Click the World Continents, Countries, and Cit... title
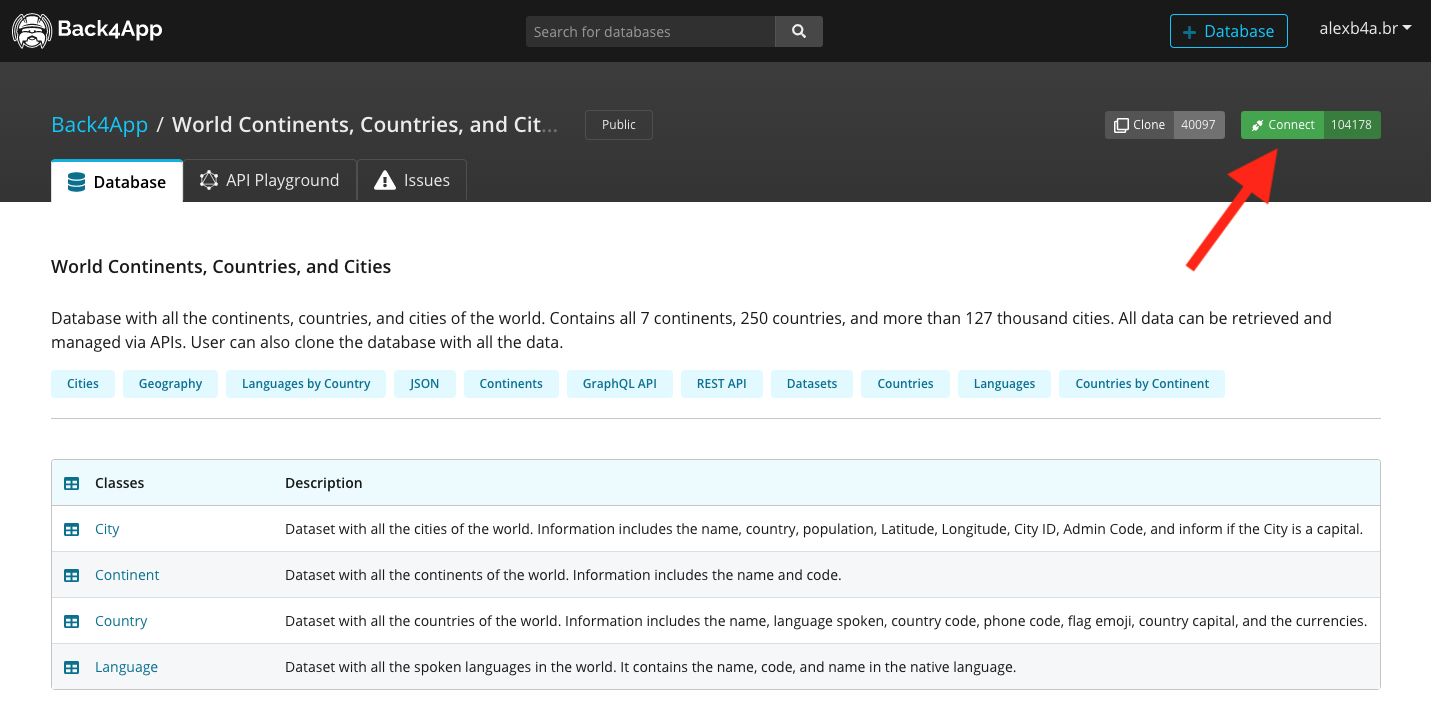The image size is (1431, 728). click(x=365, y=125)
